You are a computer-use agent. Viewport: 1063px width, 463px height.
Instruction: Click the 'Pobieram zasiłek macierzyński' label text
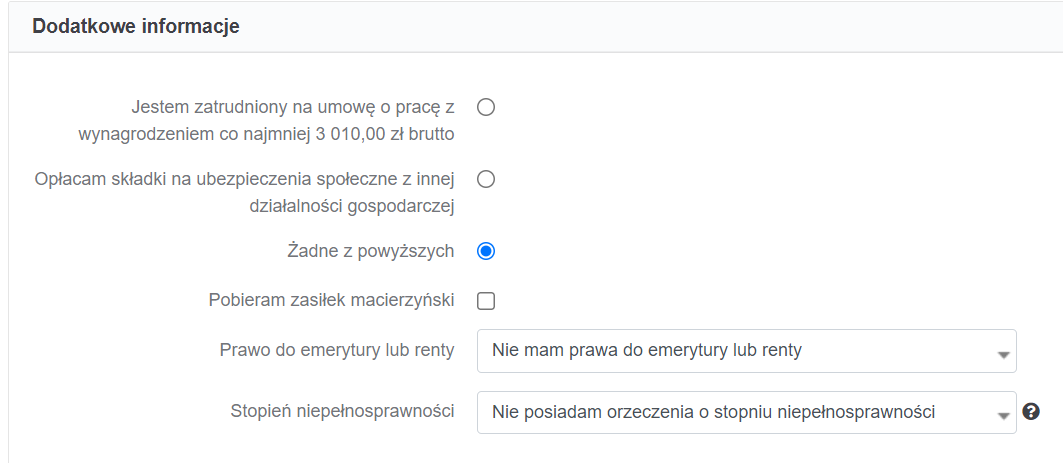coord(332,300)
